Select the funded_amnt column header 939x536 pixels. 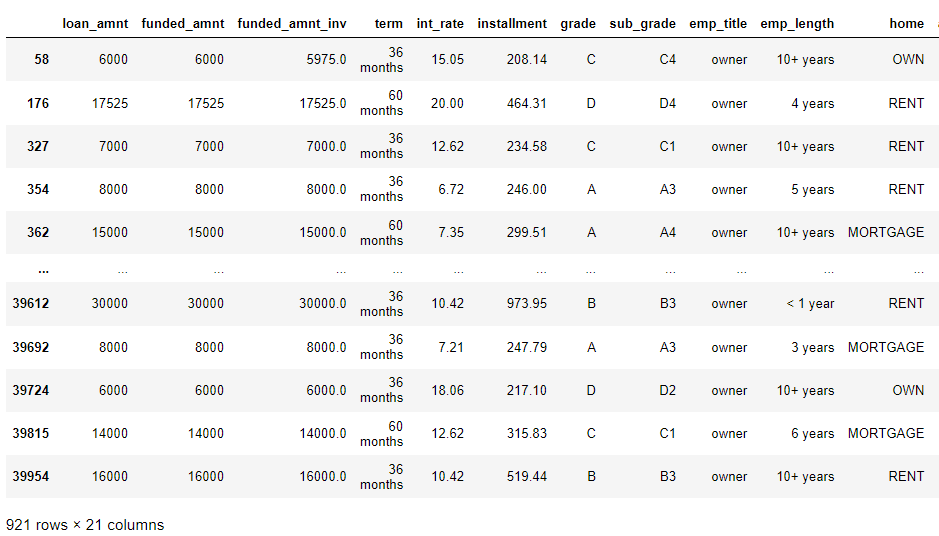pos(183,23)
